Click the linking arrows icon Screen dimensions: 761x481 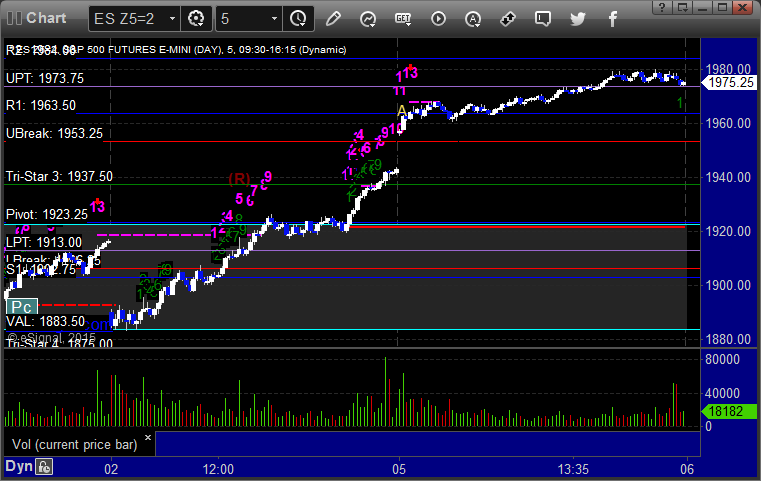(508, 19)
